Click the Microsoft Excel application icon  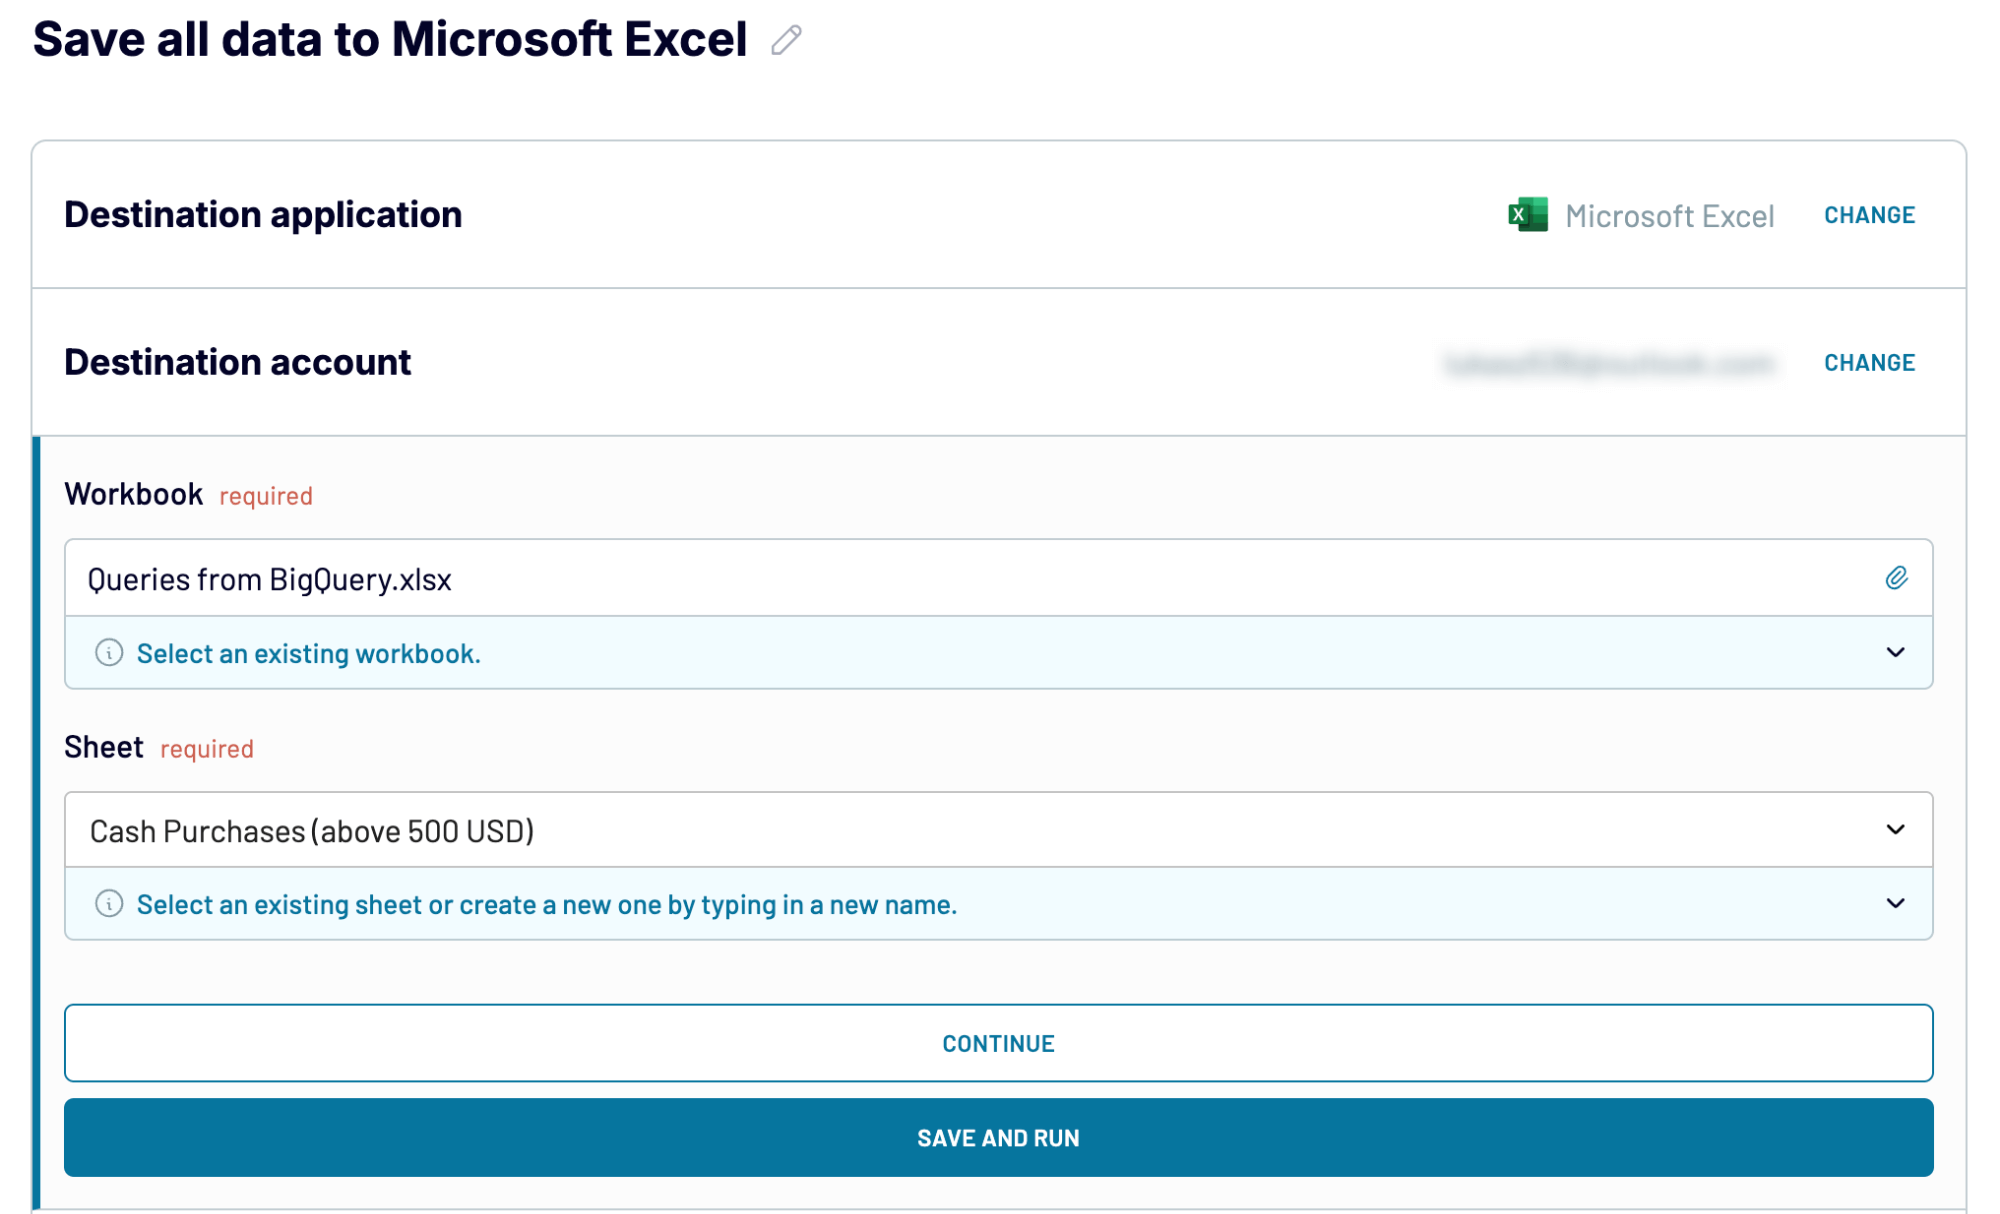click(x=1527, y=215)
